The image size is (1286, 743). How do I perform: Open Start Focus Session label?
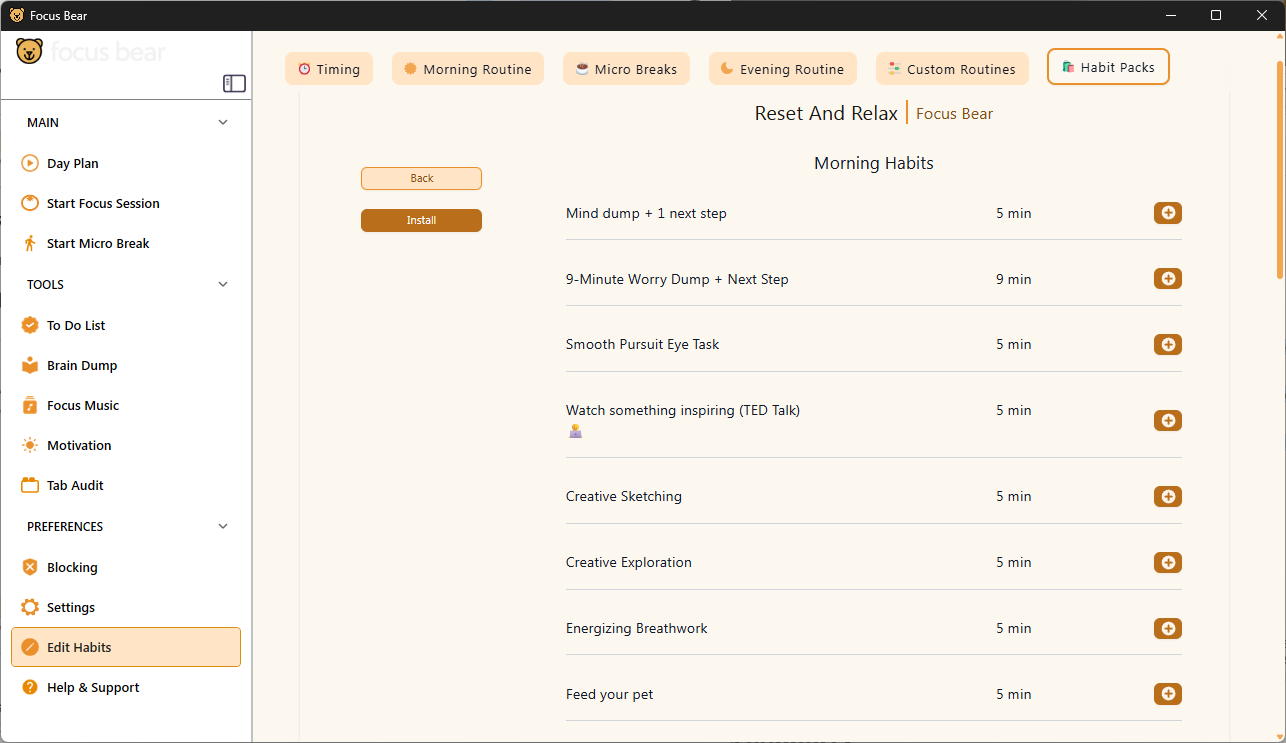103,203
